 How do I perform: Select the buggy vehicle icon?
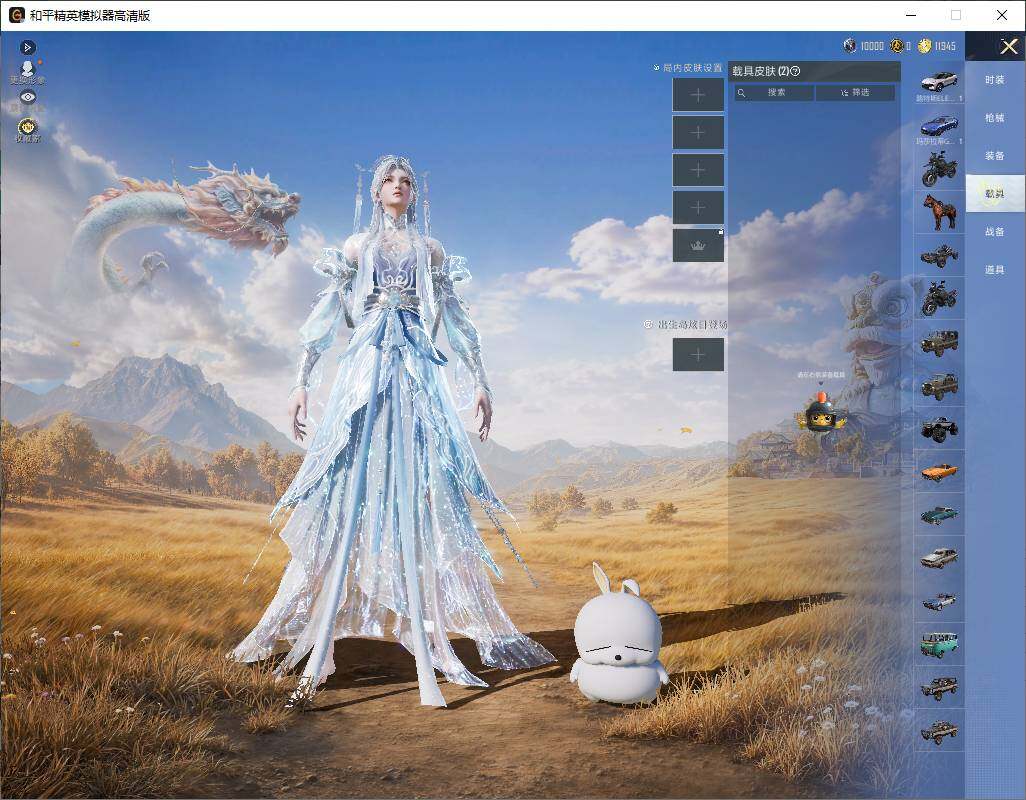(x=939, y=255)
